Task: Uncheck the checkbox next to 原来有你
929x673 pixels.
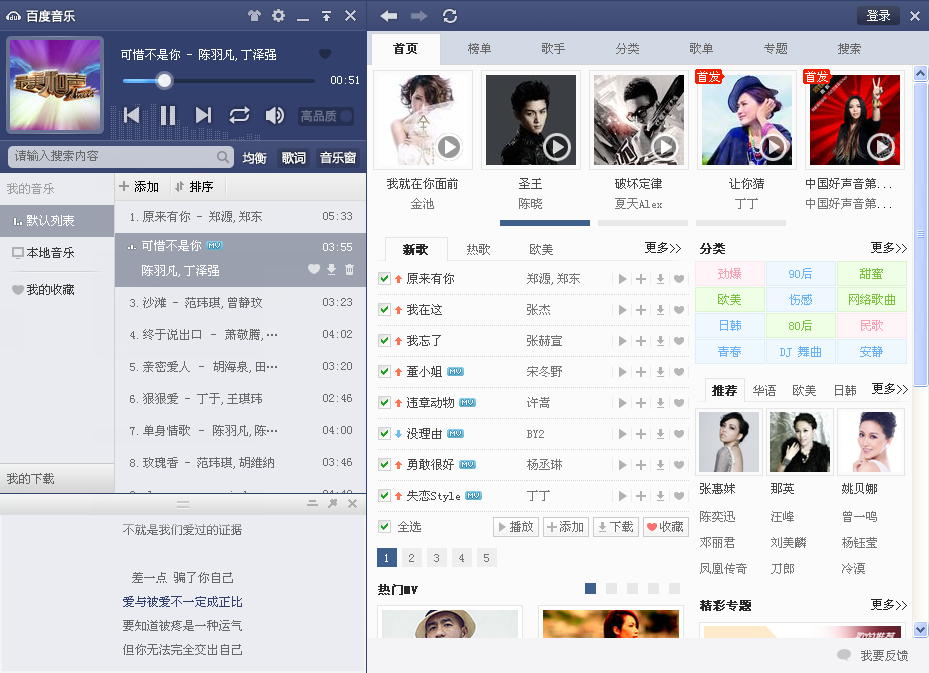Action: click(383, 279)
